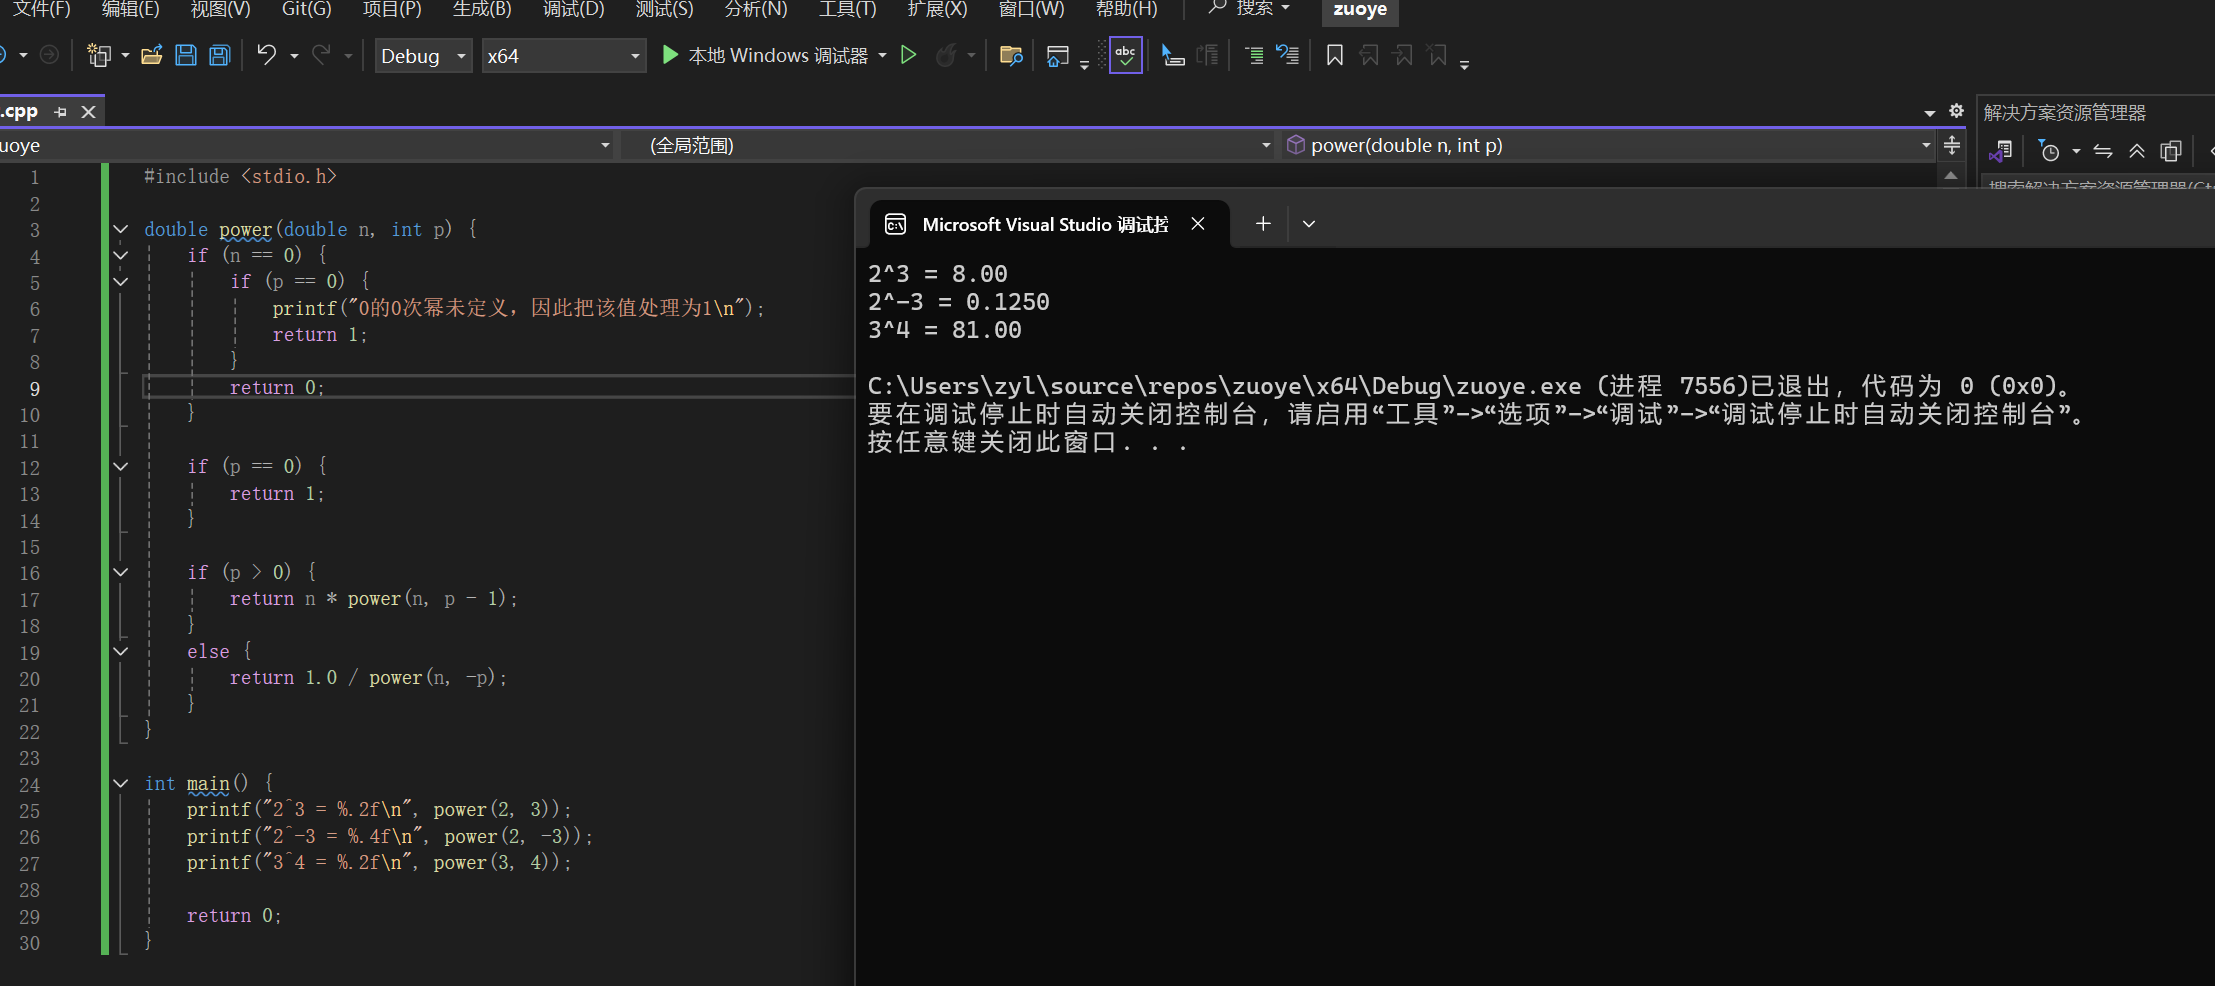Click the navigate forward arrow
The image size is (2215, 986).
coord(49,55)
